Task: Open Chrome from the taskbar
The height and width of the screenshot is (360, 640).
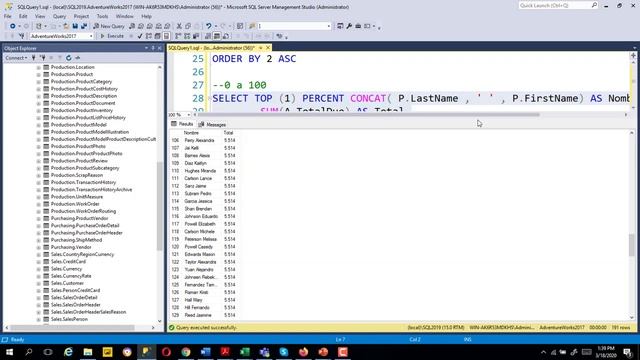Action: (186, 352)
